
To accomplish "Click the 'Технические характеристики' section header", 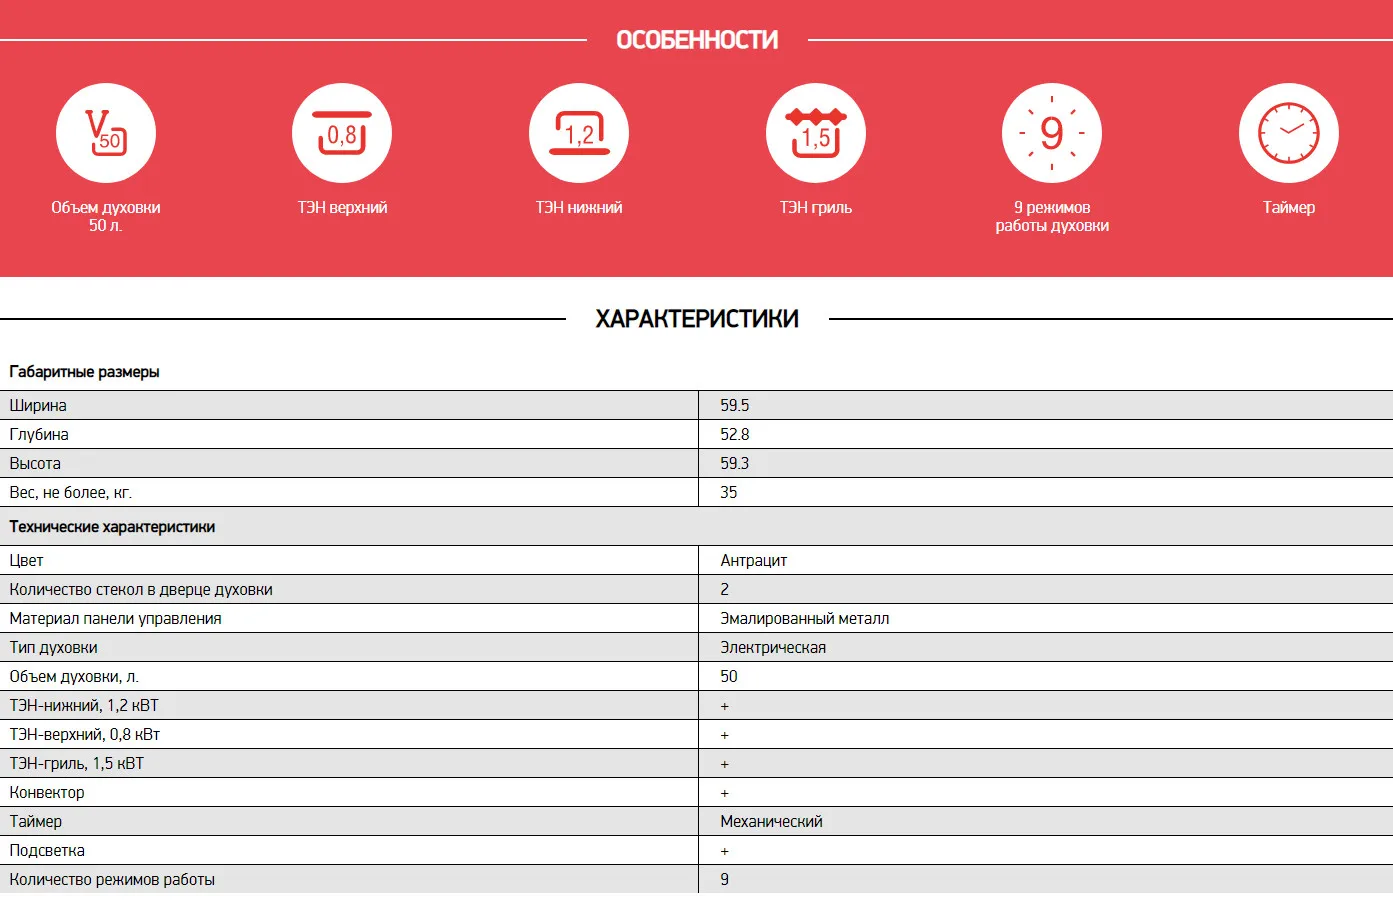I will coord(112,527).
